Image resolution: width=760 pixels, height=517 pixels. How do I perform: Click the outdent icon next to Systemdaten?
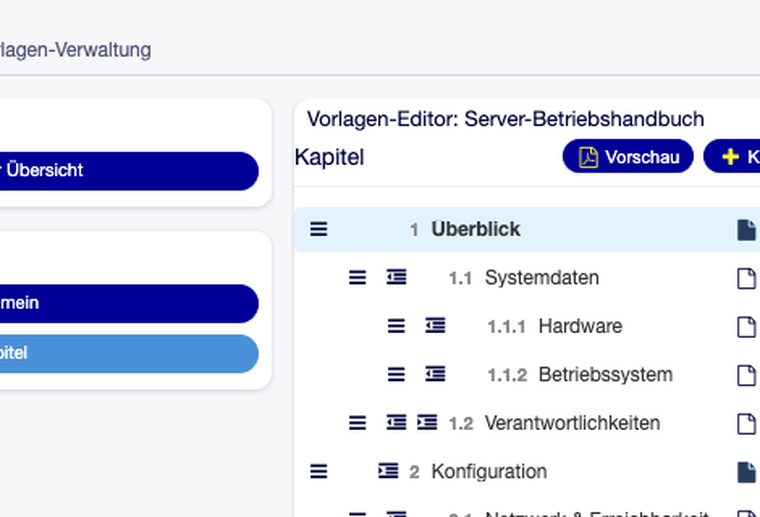coord(396,277)
